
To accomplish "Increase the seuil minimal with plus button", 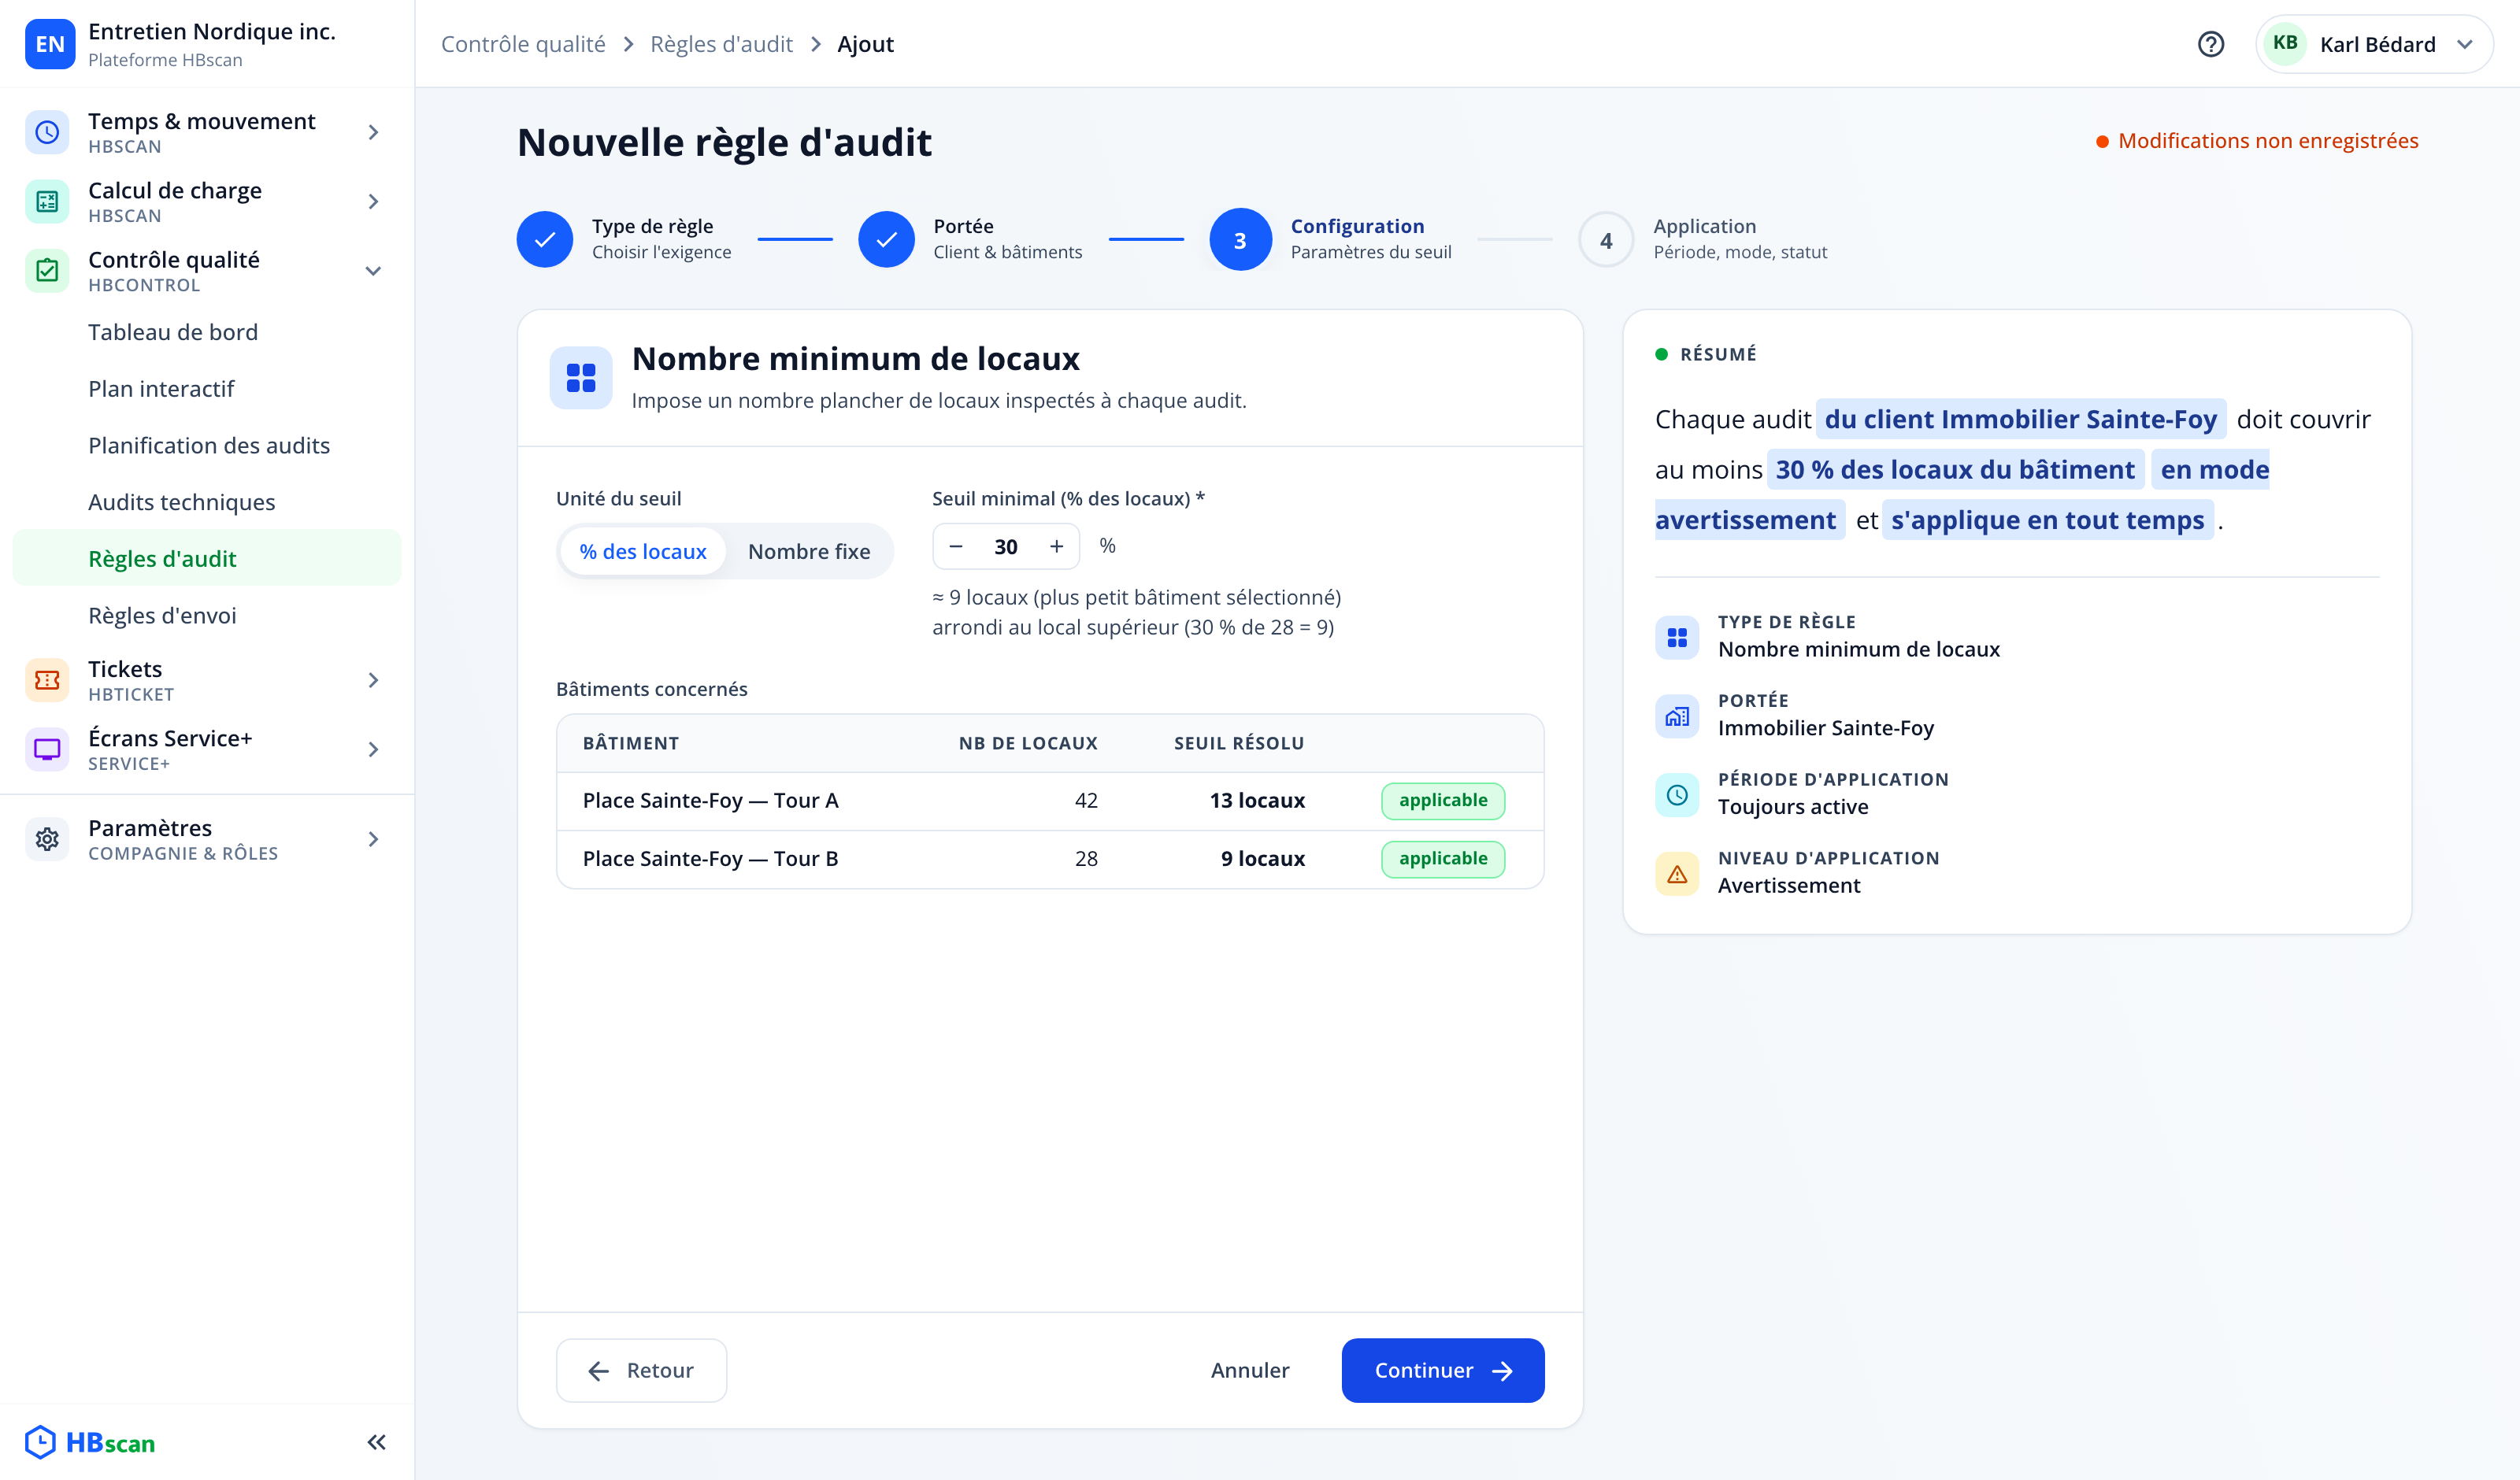I will coord(1056,546).
